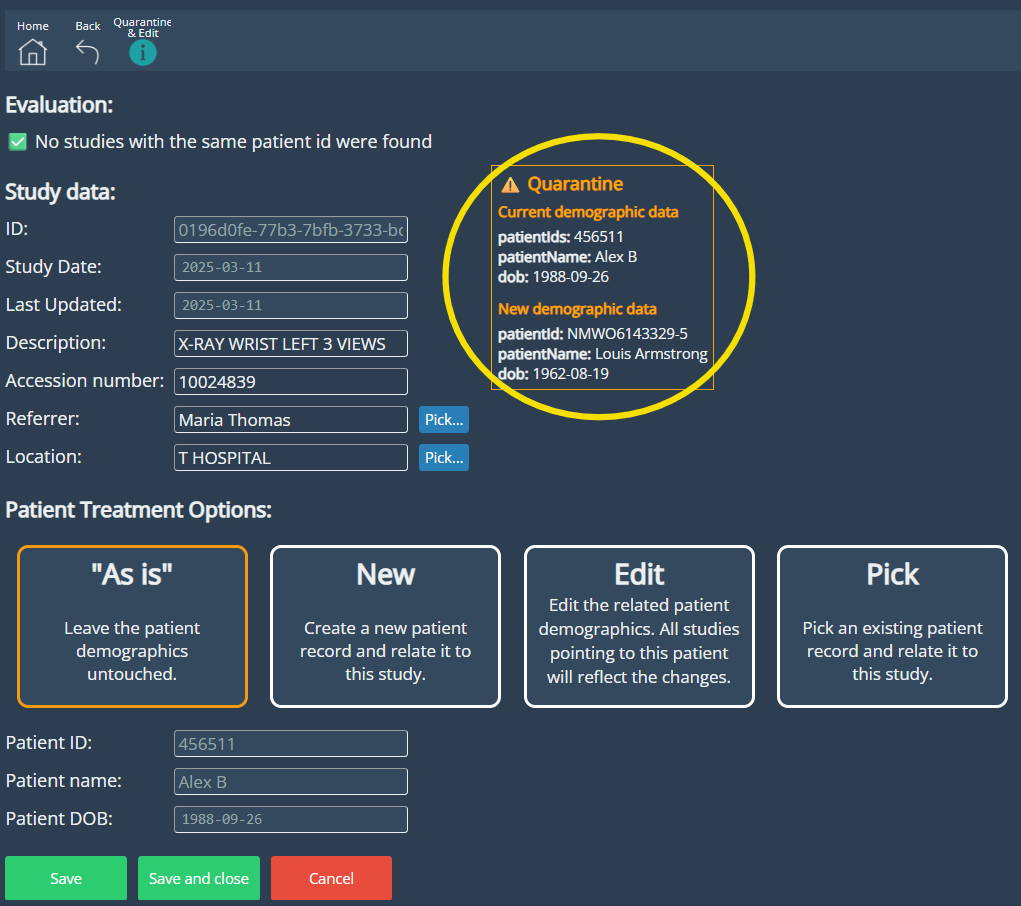Click the Quarantine warning triangle icon
This screenshot has height=906, width=1021.
[x=510, y=185]
